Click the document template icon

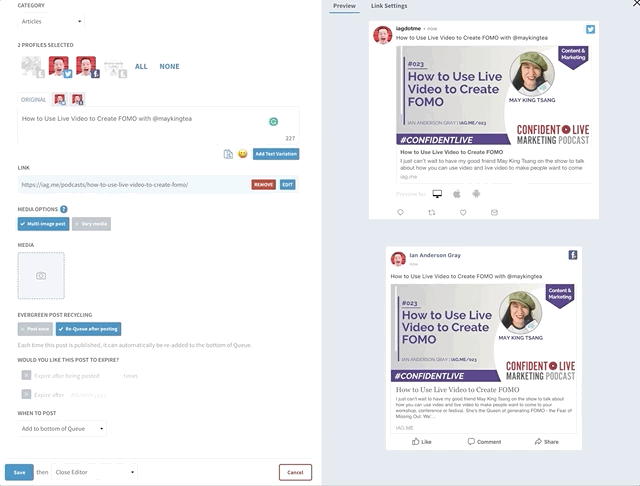pos(228,154)
